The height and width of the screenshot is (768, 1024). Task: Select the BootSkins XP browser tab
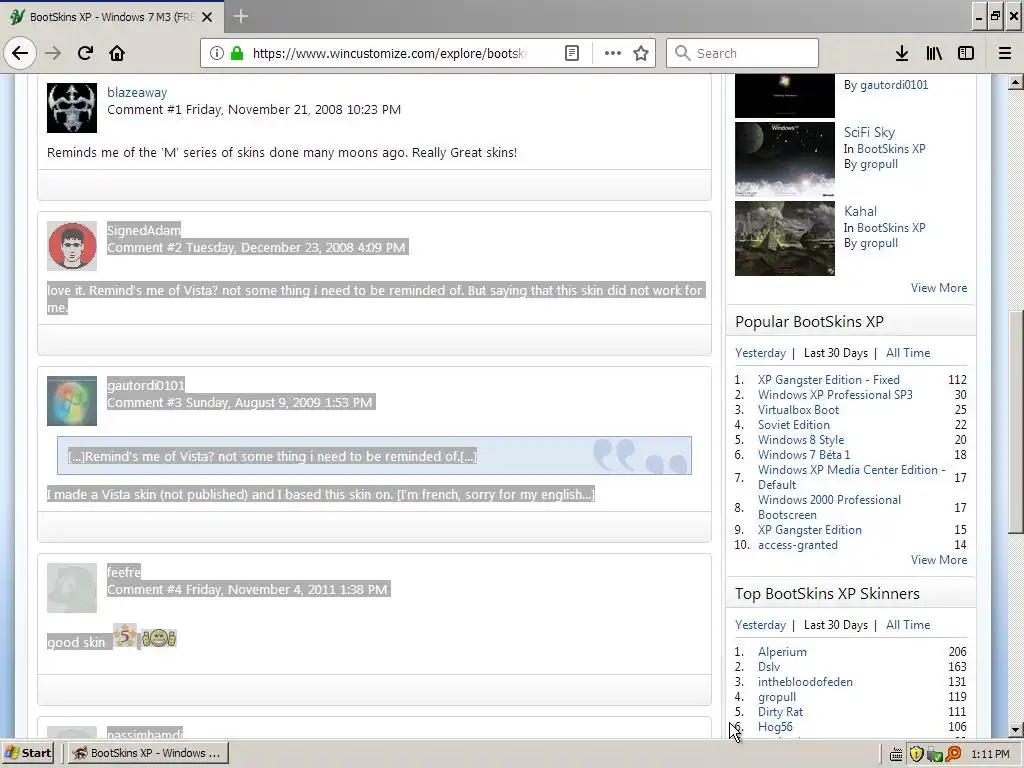pos(112,17)
